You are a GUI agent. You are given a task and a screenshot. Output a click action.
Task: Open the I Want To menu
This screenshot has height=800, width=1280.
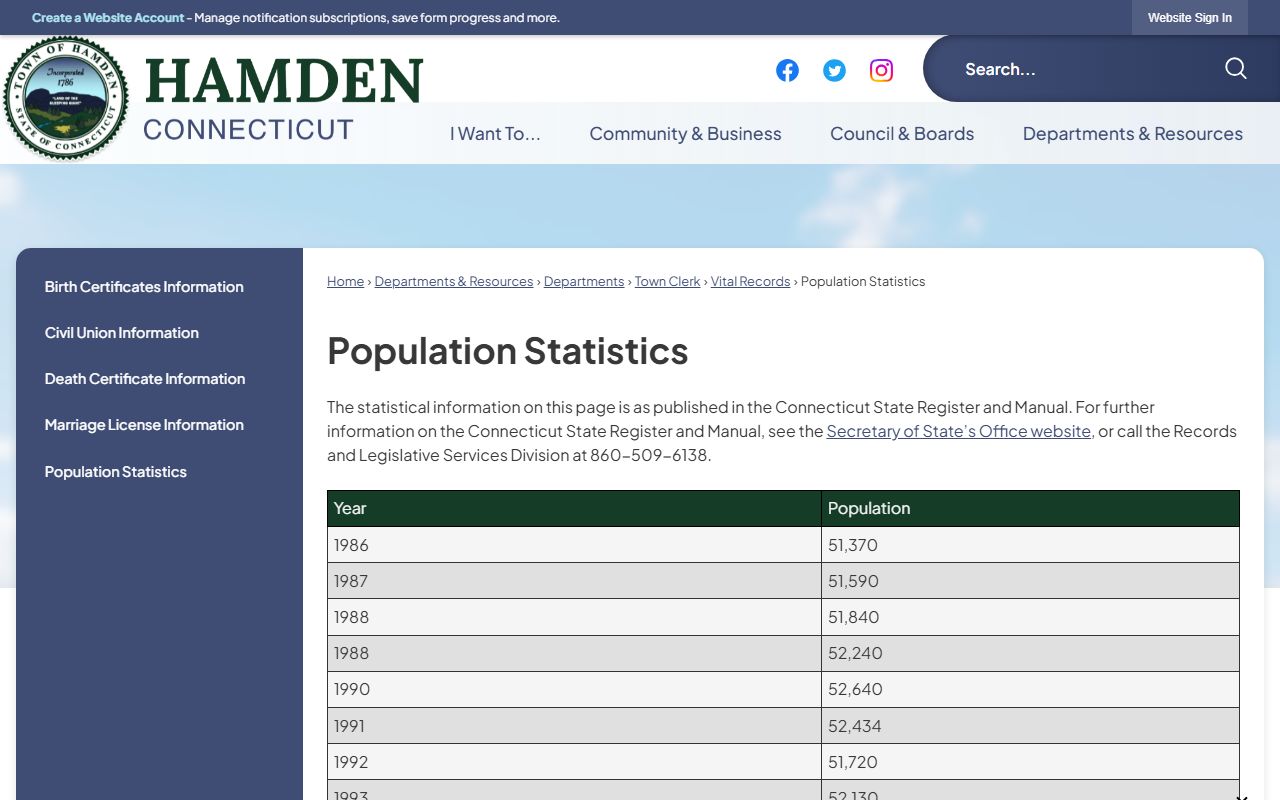495,133
